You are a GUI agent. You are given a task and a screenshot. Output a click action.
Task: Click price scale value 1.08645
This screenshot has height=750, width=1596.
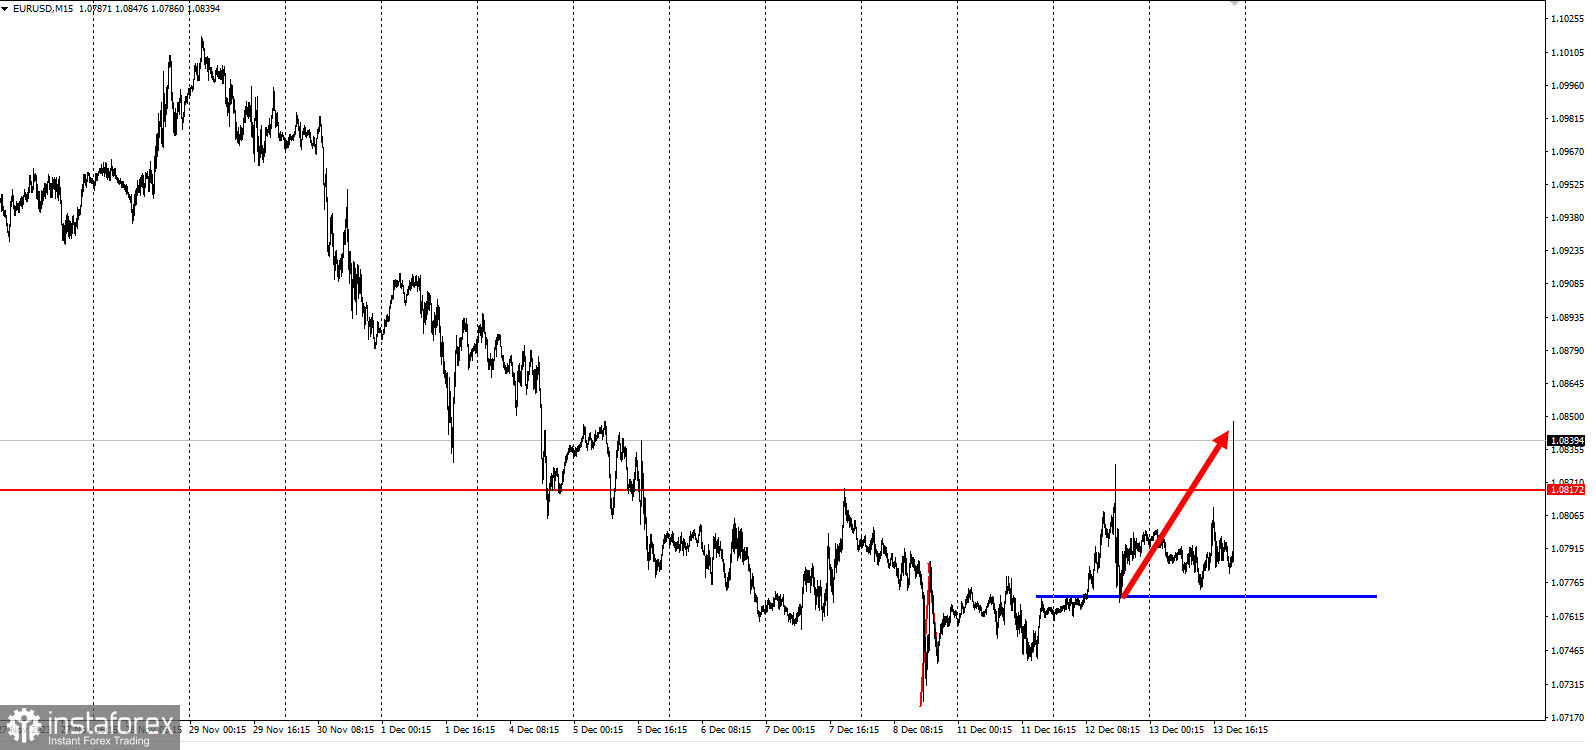pos(1568,383)
